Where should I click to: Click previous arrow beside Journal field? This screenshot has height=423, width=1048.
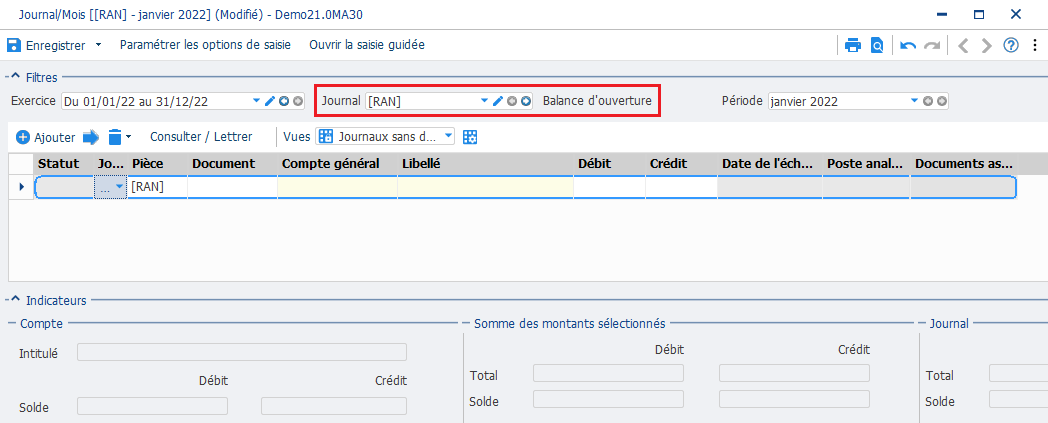click(512, 101)
